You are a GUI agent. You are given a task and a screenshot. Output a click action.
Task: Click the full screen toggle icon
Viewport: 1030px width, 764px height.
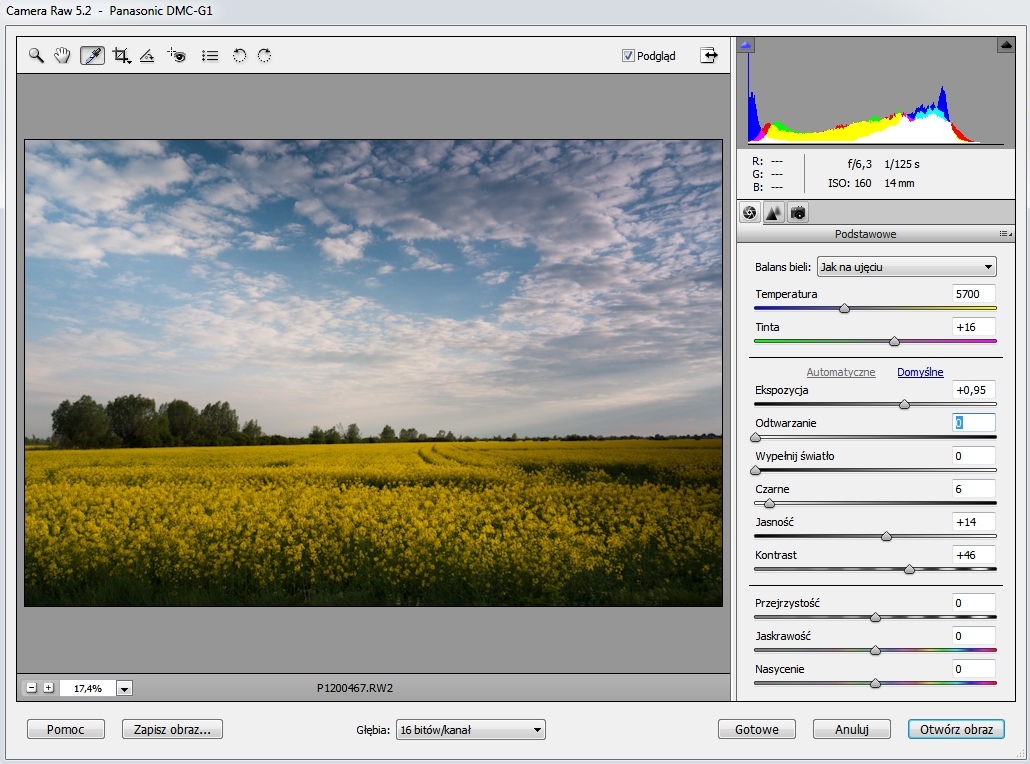coord(709,56)
